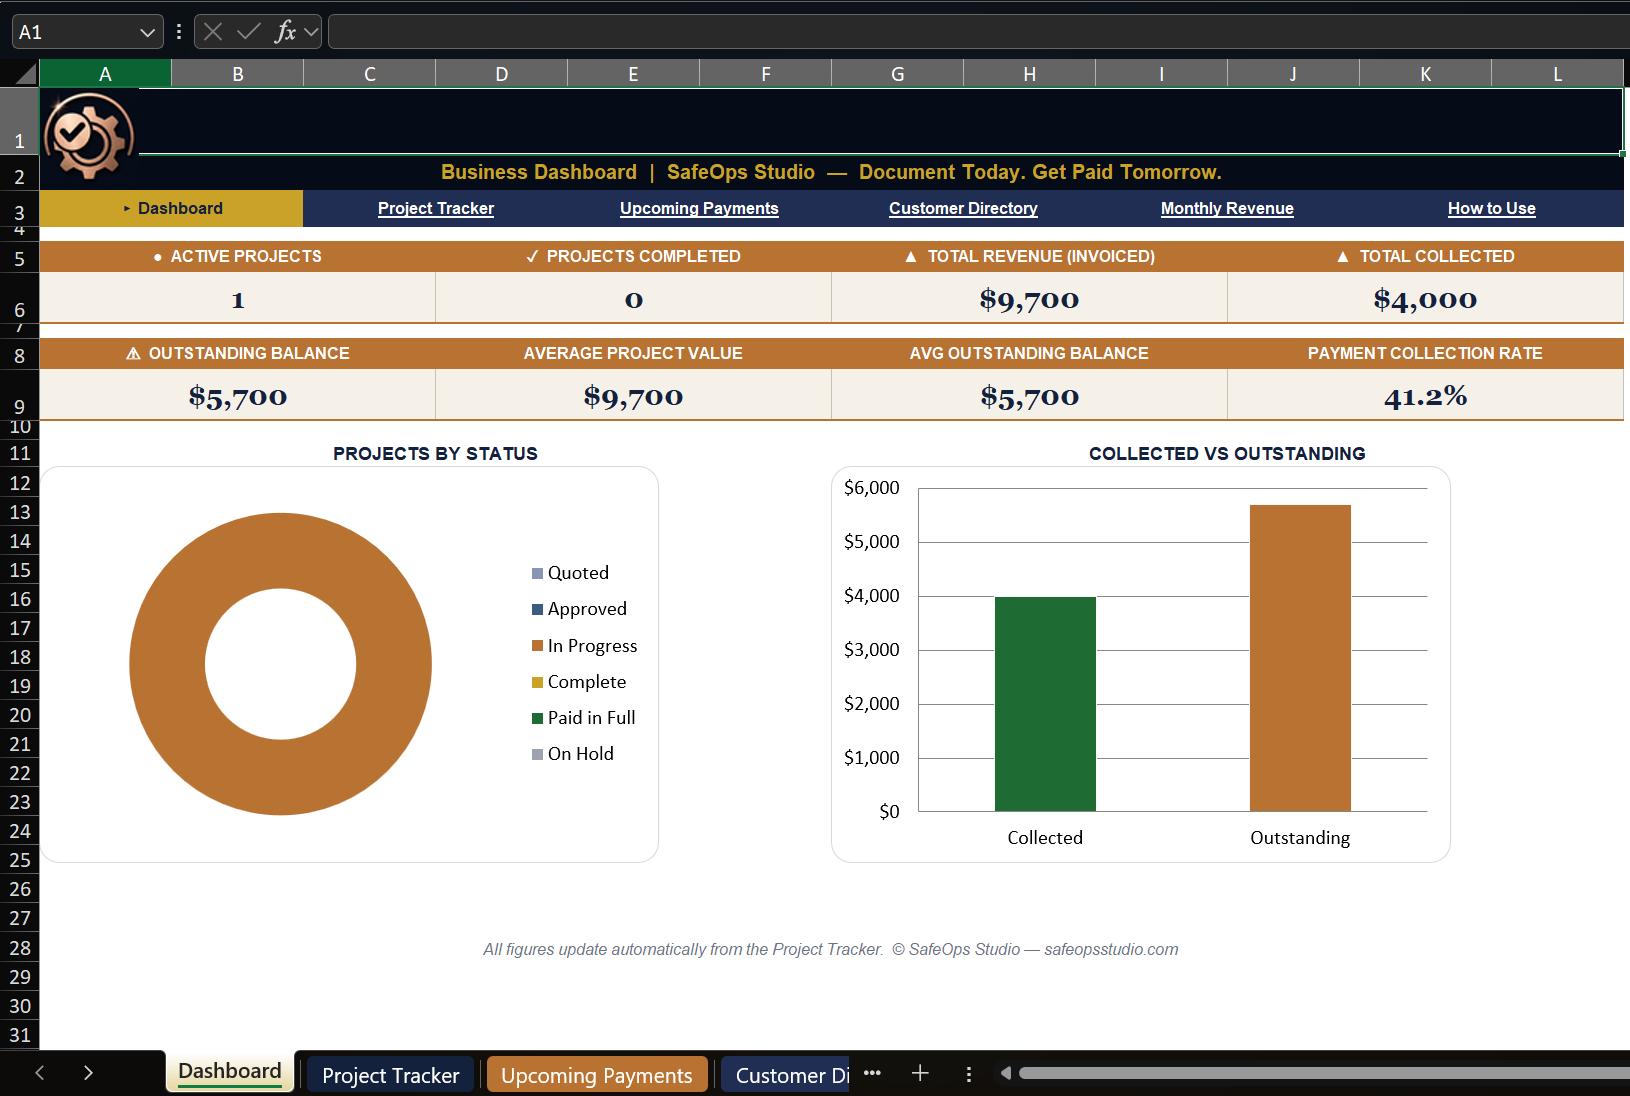The image size is (1630, 1096).
Task: Click the In Progress legend color swatch
Action: pyautogui.click(x=537, y=646)
